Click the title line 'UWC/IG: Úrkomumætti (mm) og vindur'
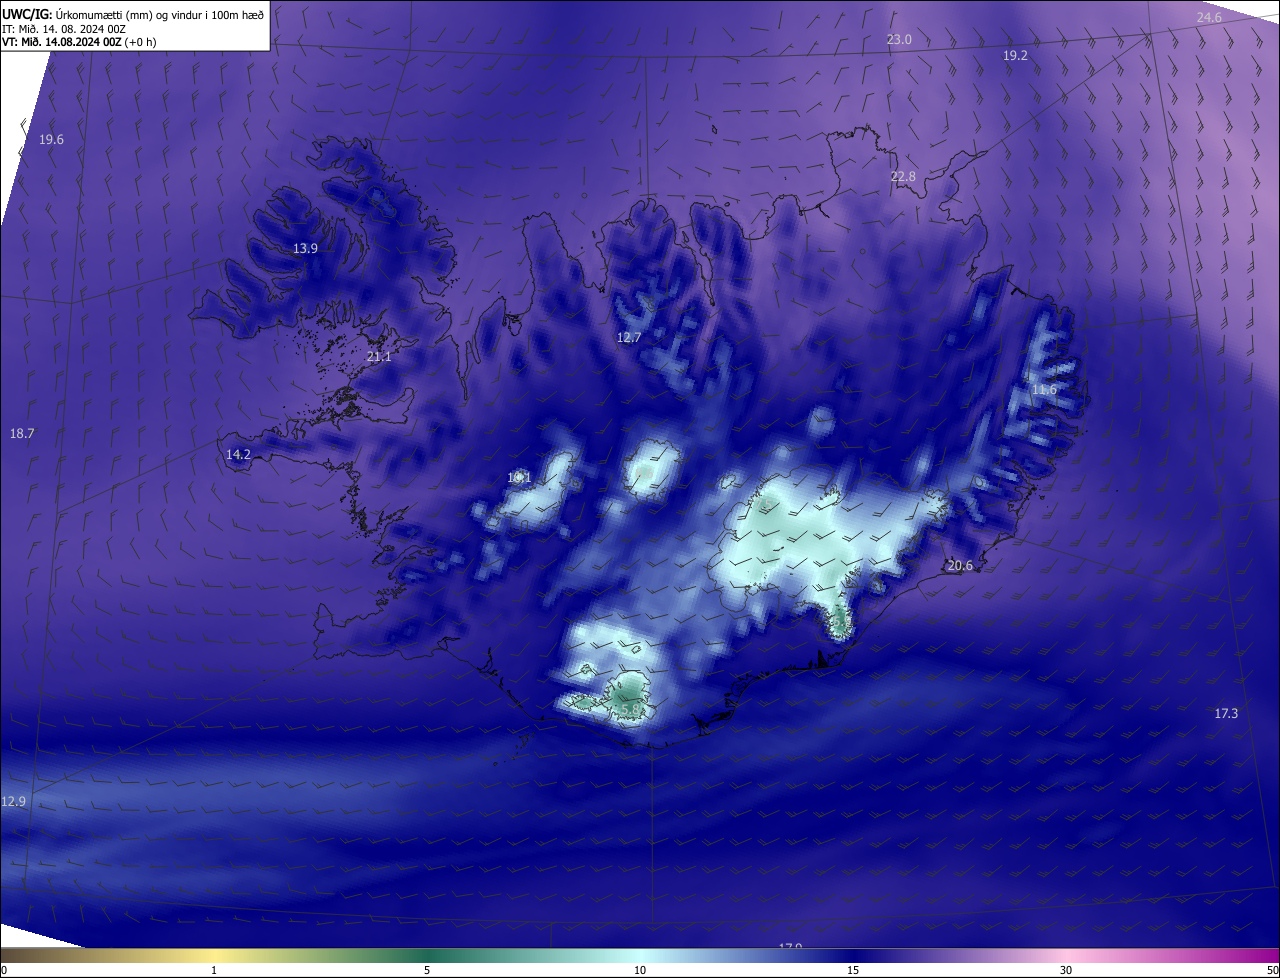Image resolution: width=1280 pixels, height=978 pixels. (133, 13)
